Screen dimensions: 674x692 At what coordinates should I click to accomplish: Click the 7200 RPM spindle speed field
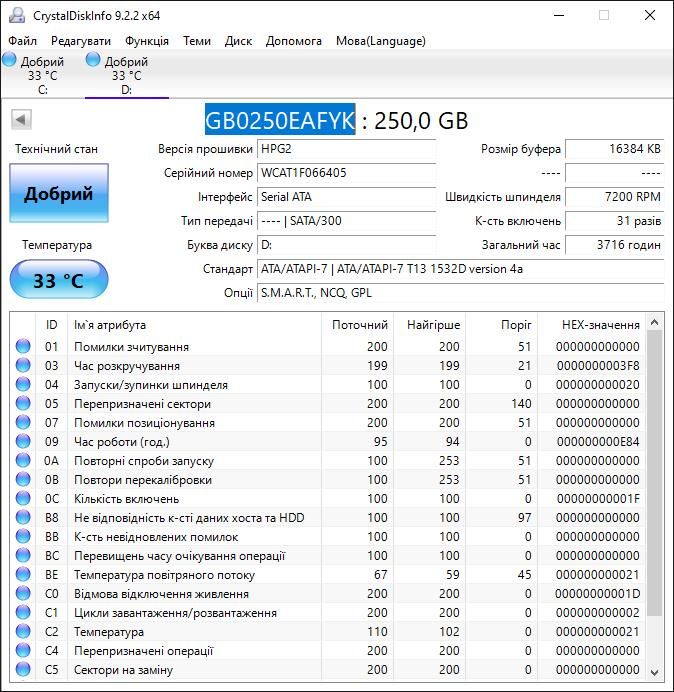(614, 197)
